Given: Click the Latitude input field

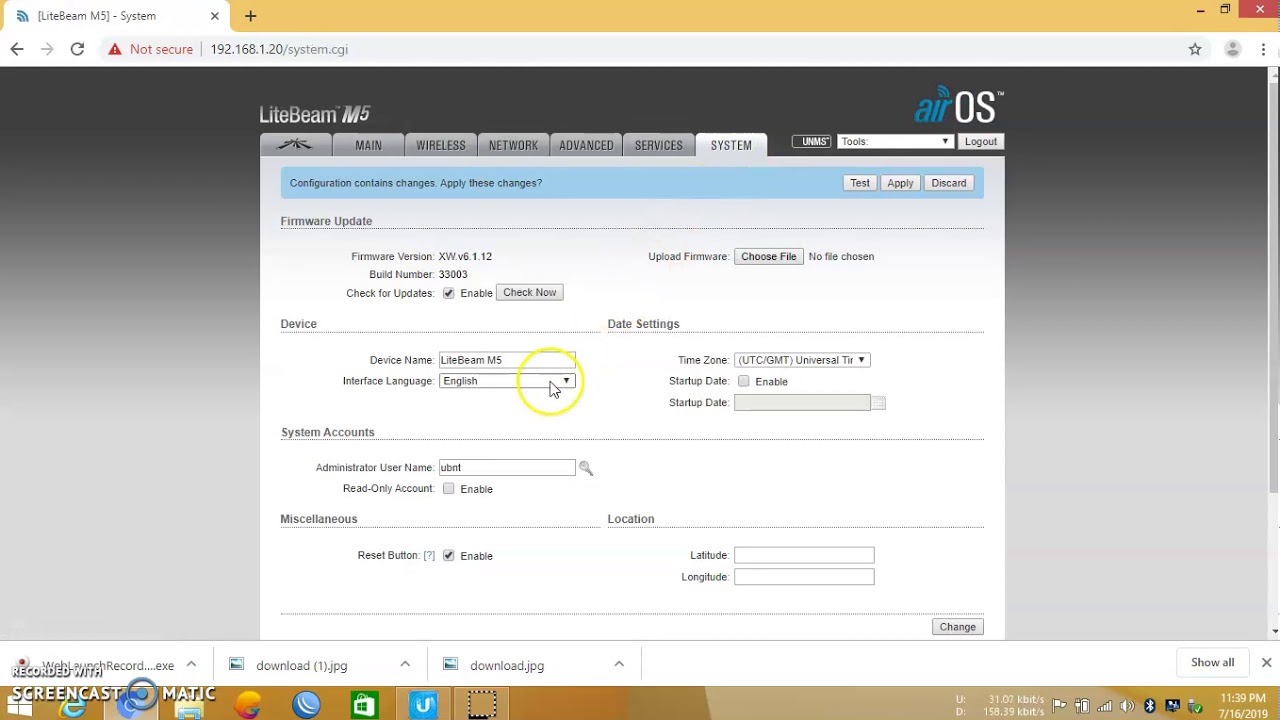Looking at the screenshot, I should pyautogui.click(x=804, y=555).
